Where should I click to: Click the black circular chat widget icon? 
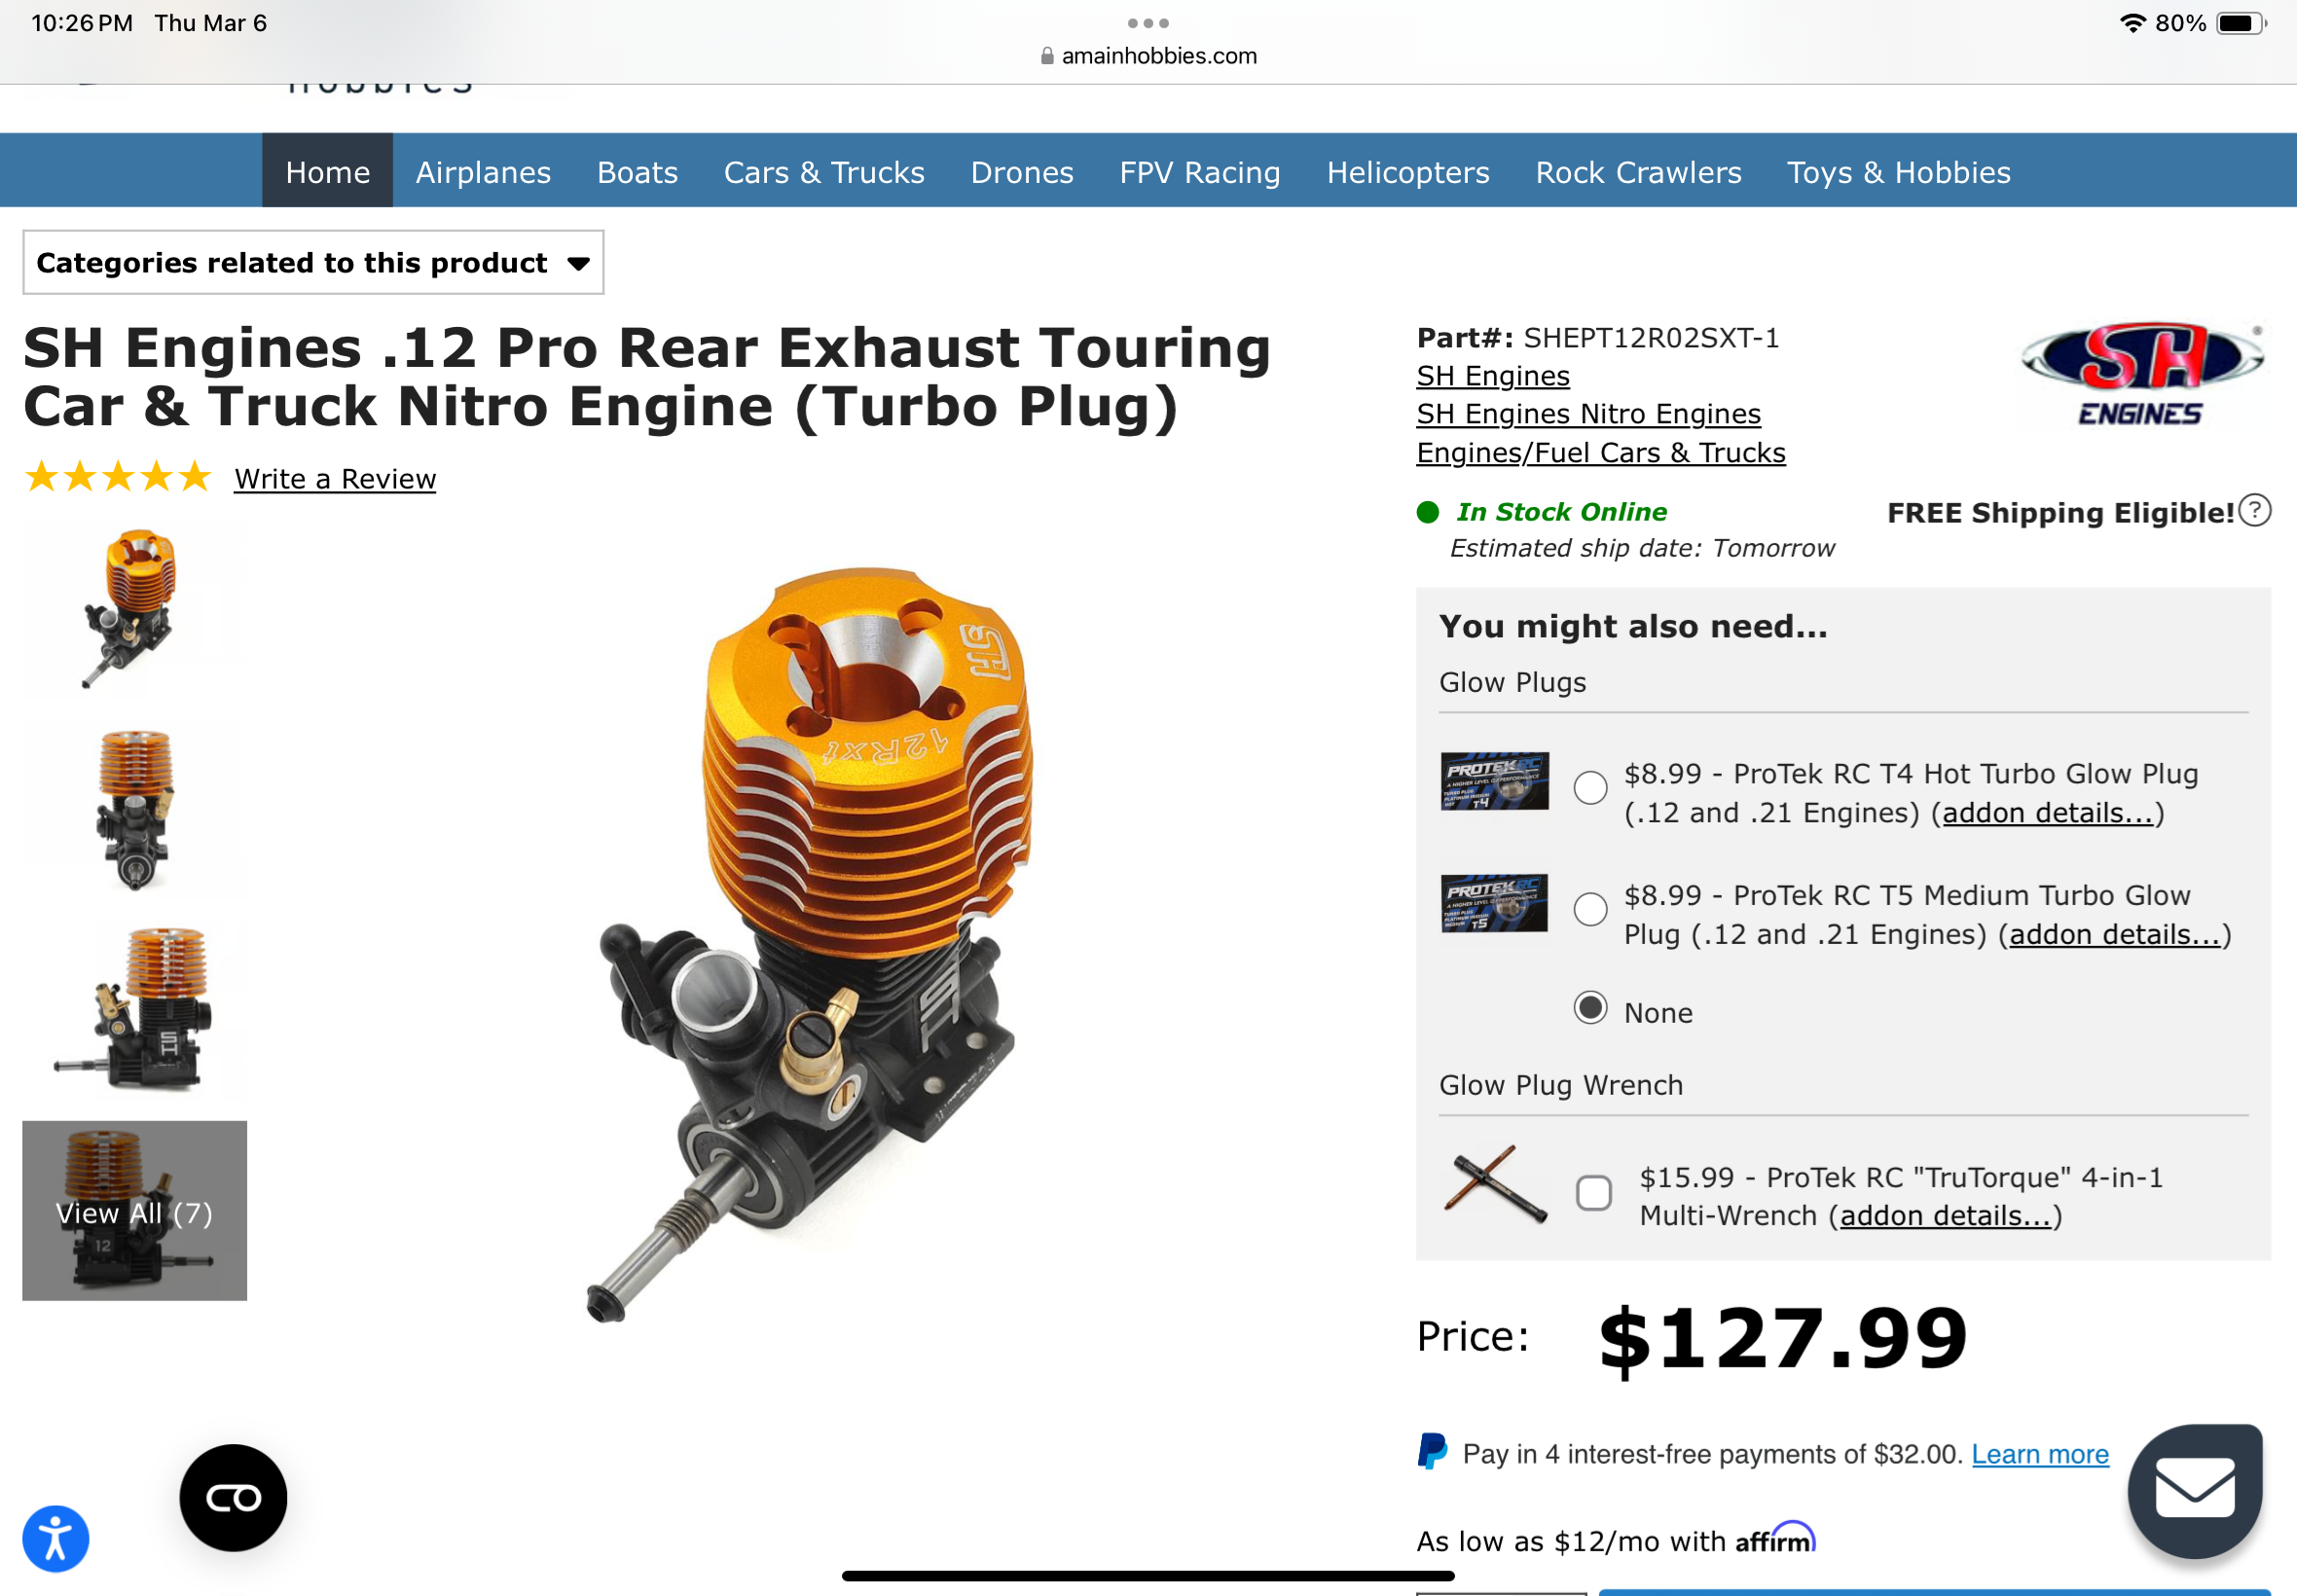coord(233,1497)
